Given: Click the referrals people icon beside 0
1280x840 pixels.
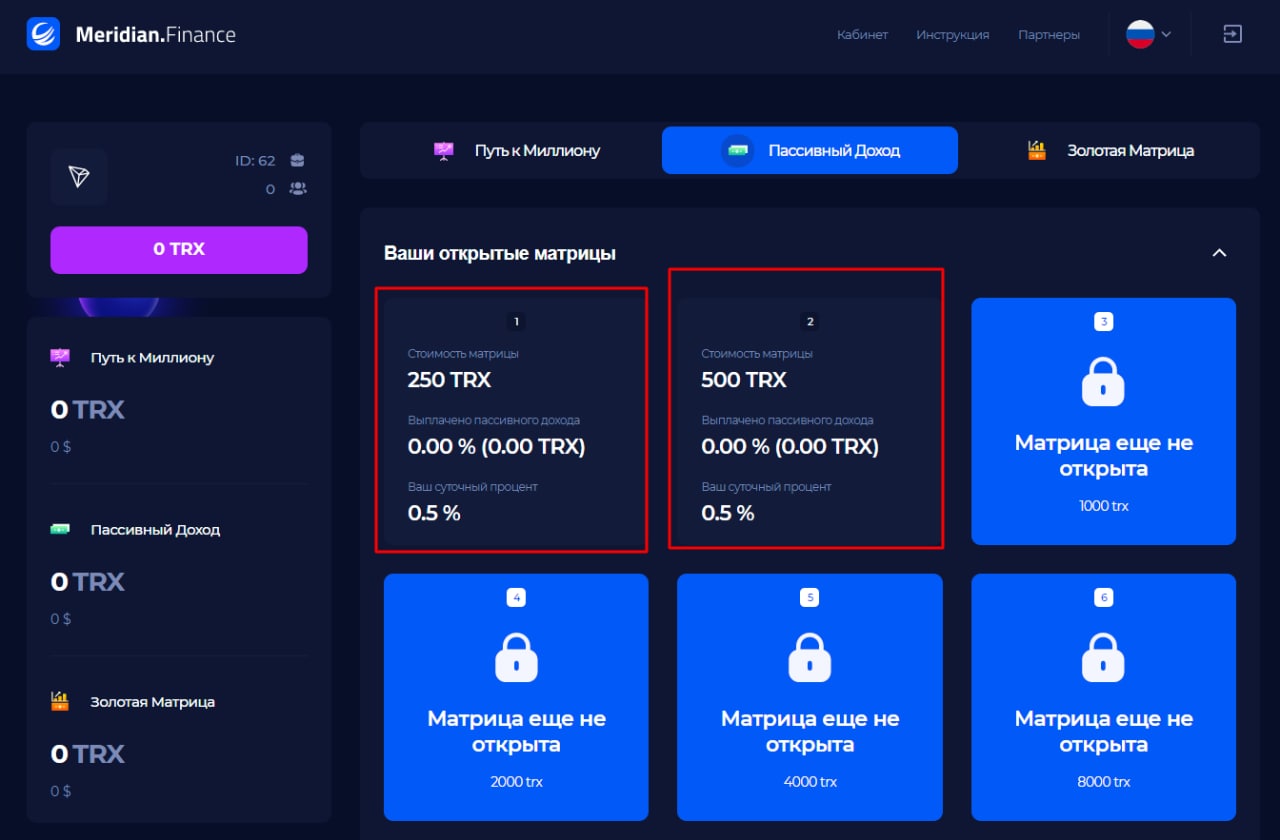Looking at the screenshot, I should [x=297, y=188].
